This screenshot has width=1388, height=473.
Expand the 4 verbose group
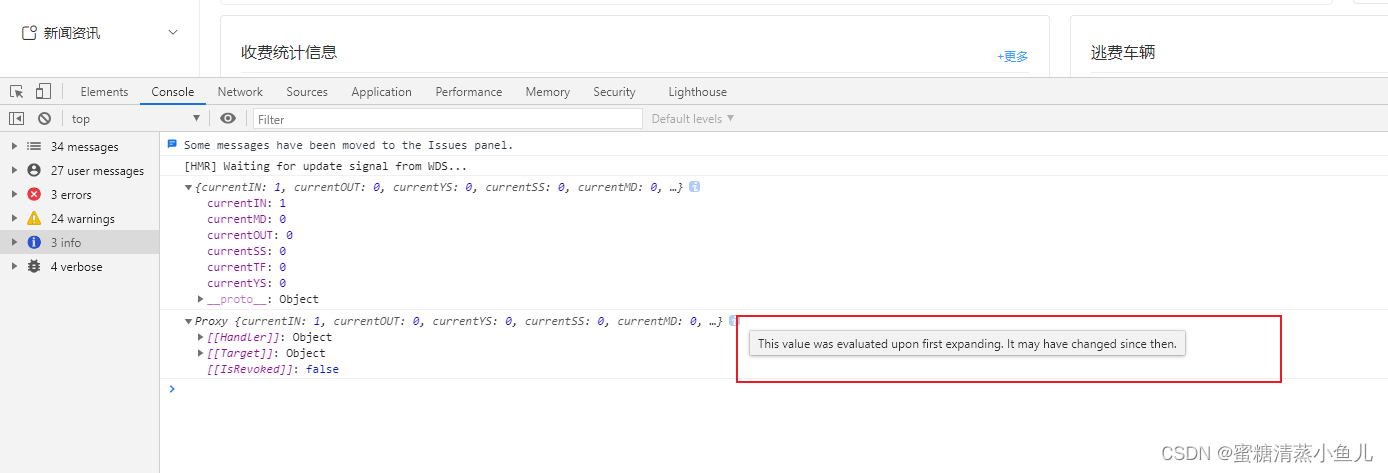point(14,267)
